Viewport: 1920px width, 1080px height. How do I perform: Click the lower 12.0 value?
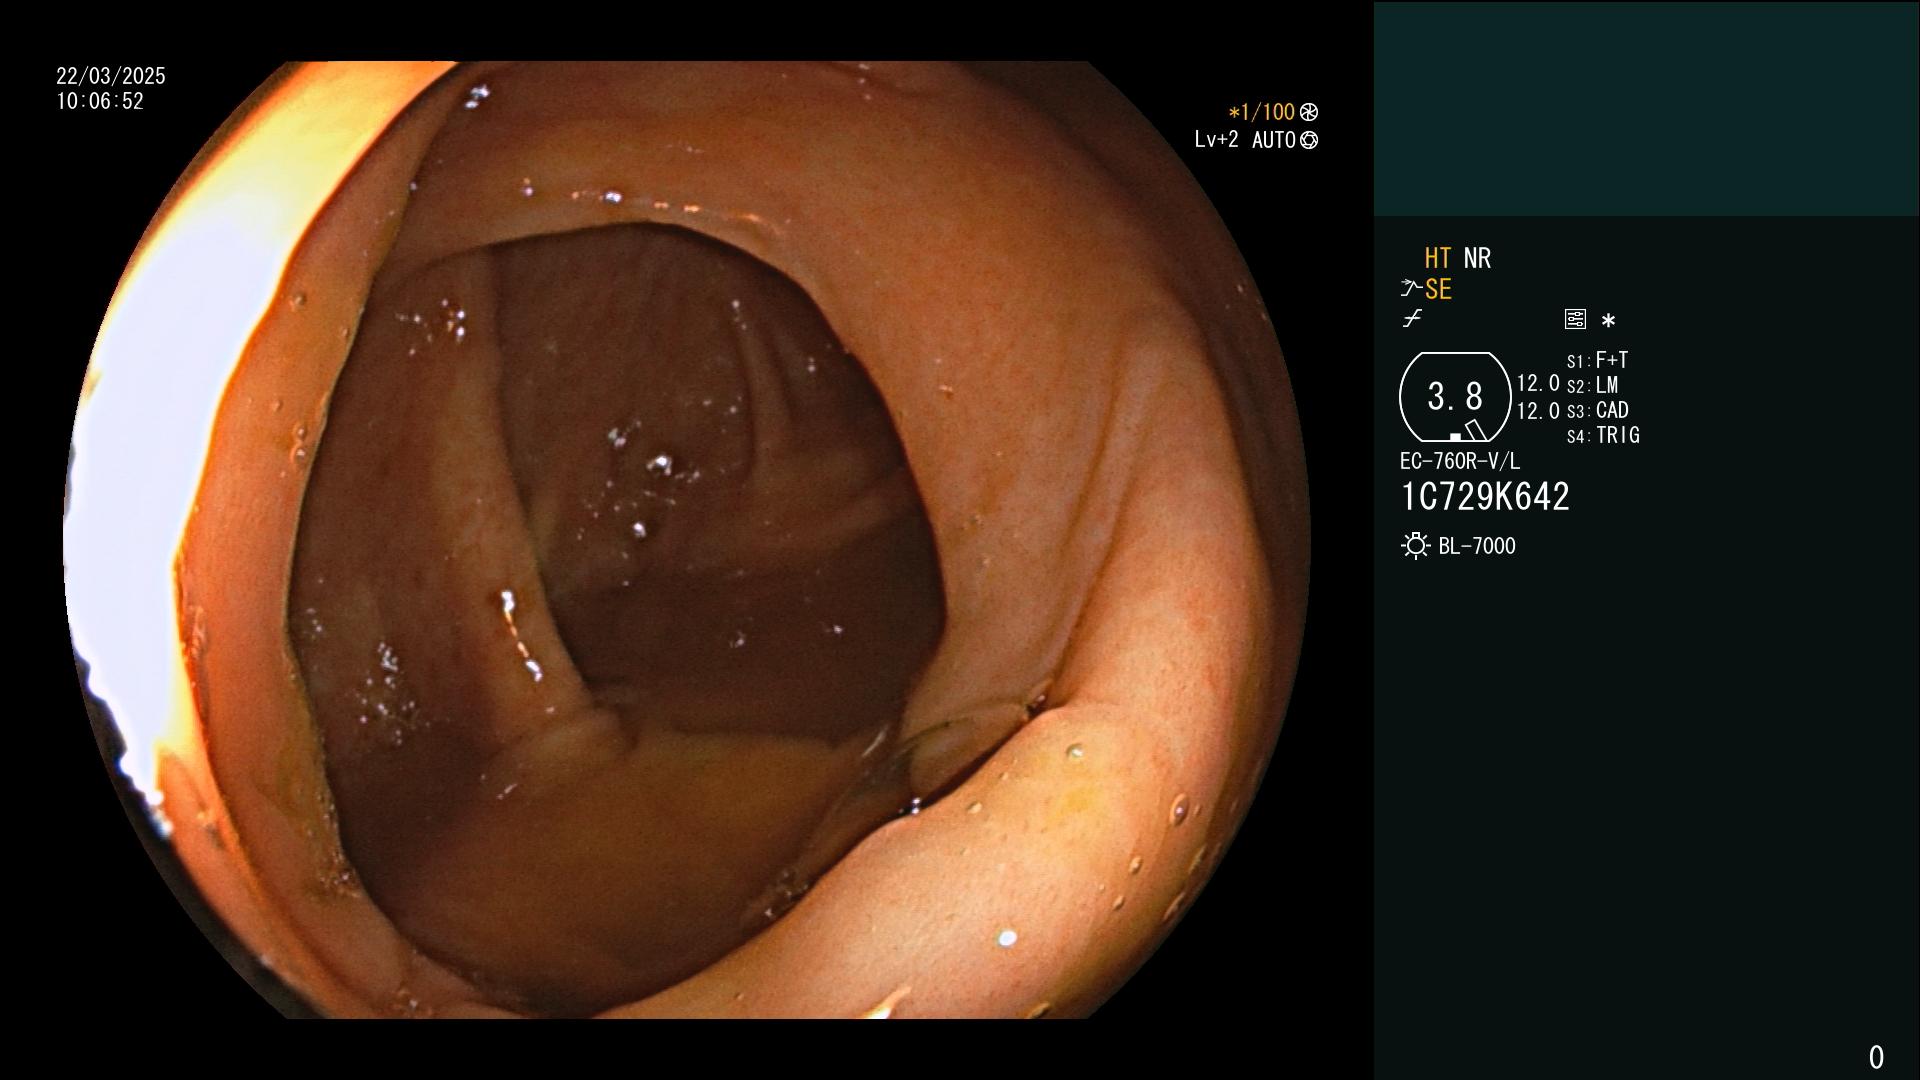tap(1538, 410)
